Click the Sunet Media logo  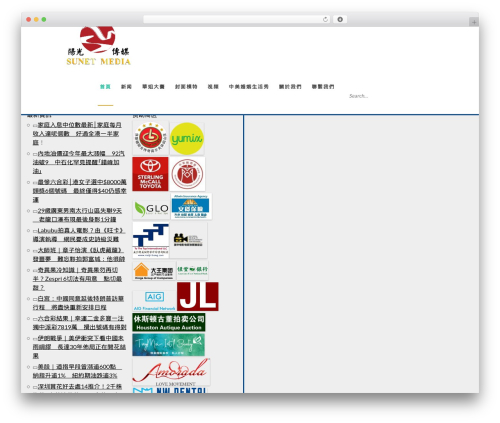98,46
